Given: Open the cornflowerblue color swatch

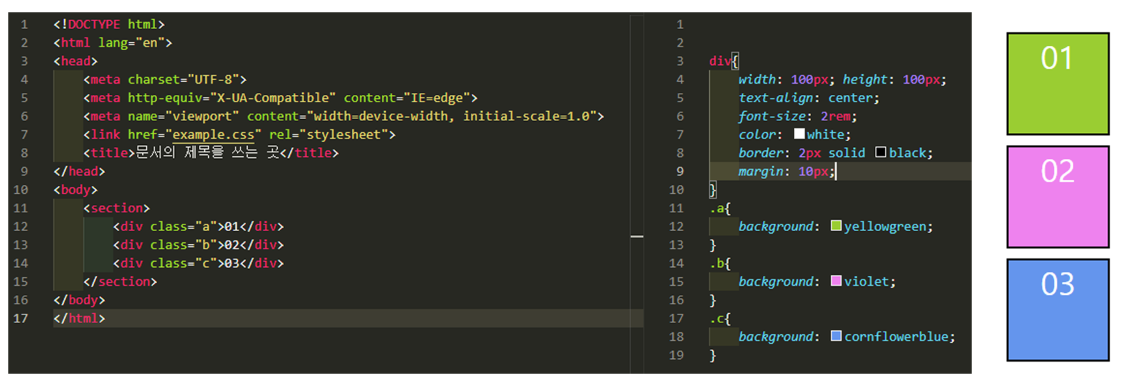Looking at the screenshot, I should point(836,337).
